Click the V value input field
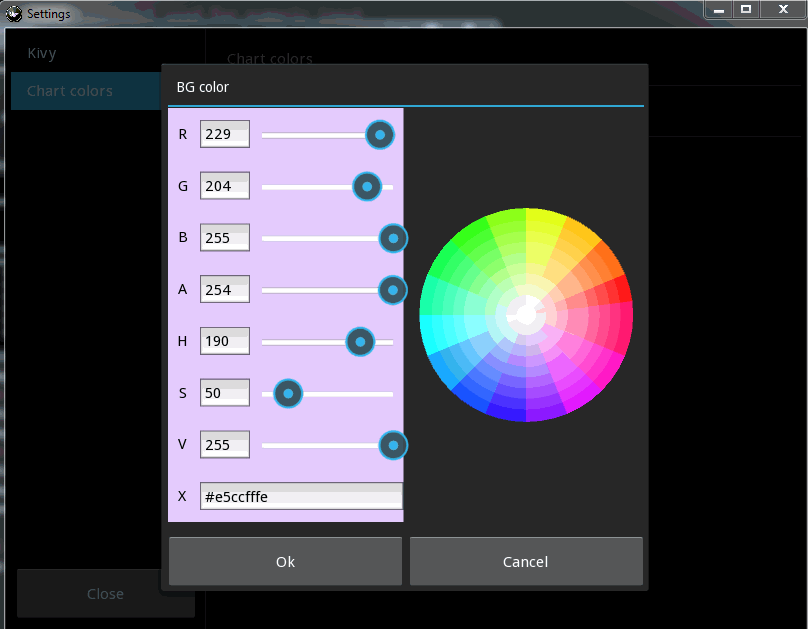This screenshot has height=629, width=808. pos(225,445)
